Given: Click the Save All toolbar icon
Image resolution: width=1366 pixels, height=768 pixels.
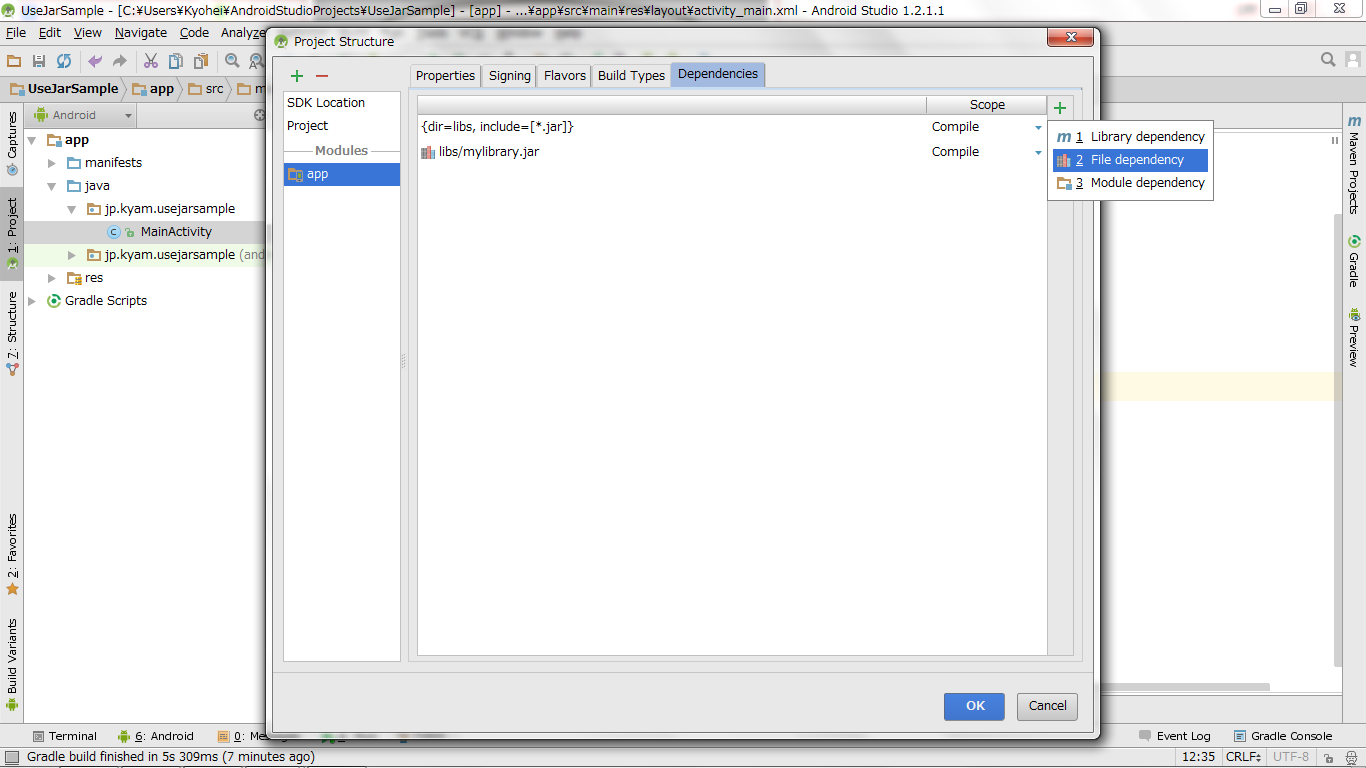Looking at the screenshot, I should point(39,61).
